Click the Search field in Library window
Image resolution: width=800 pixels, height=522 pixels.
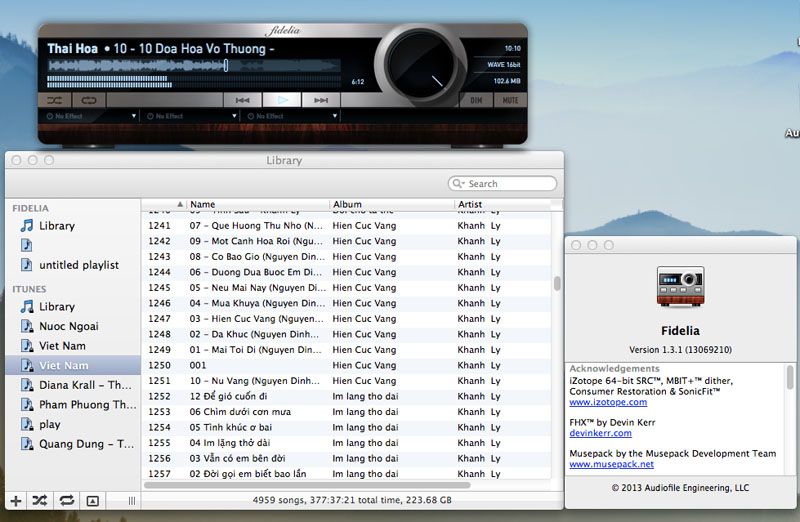503,184
